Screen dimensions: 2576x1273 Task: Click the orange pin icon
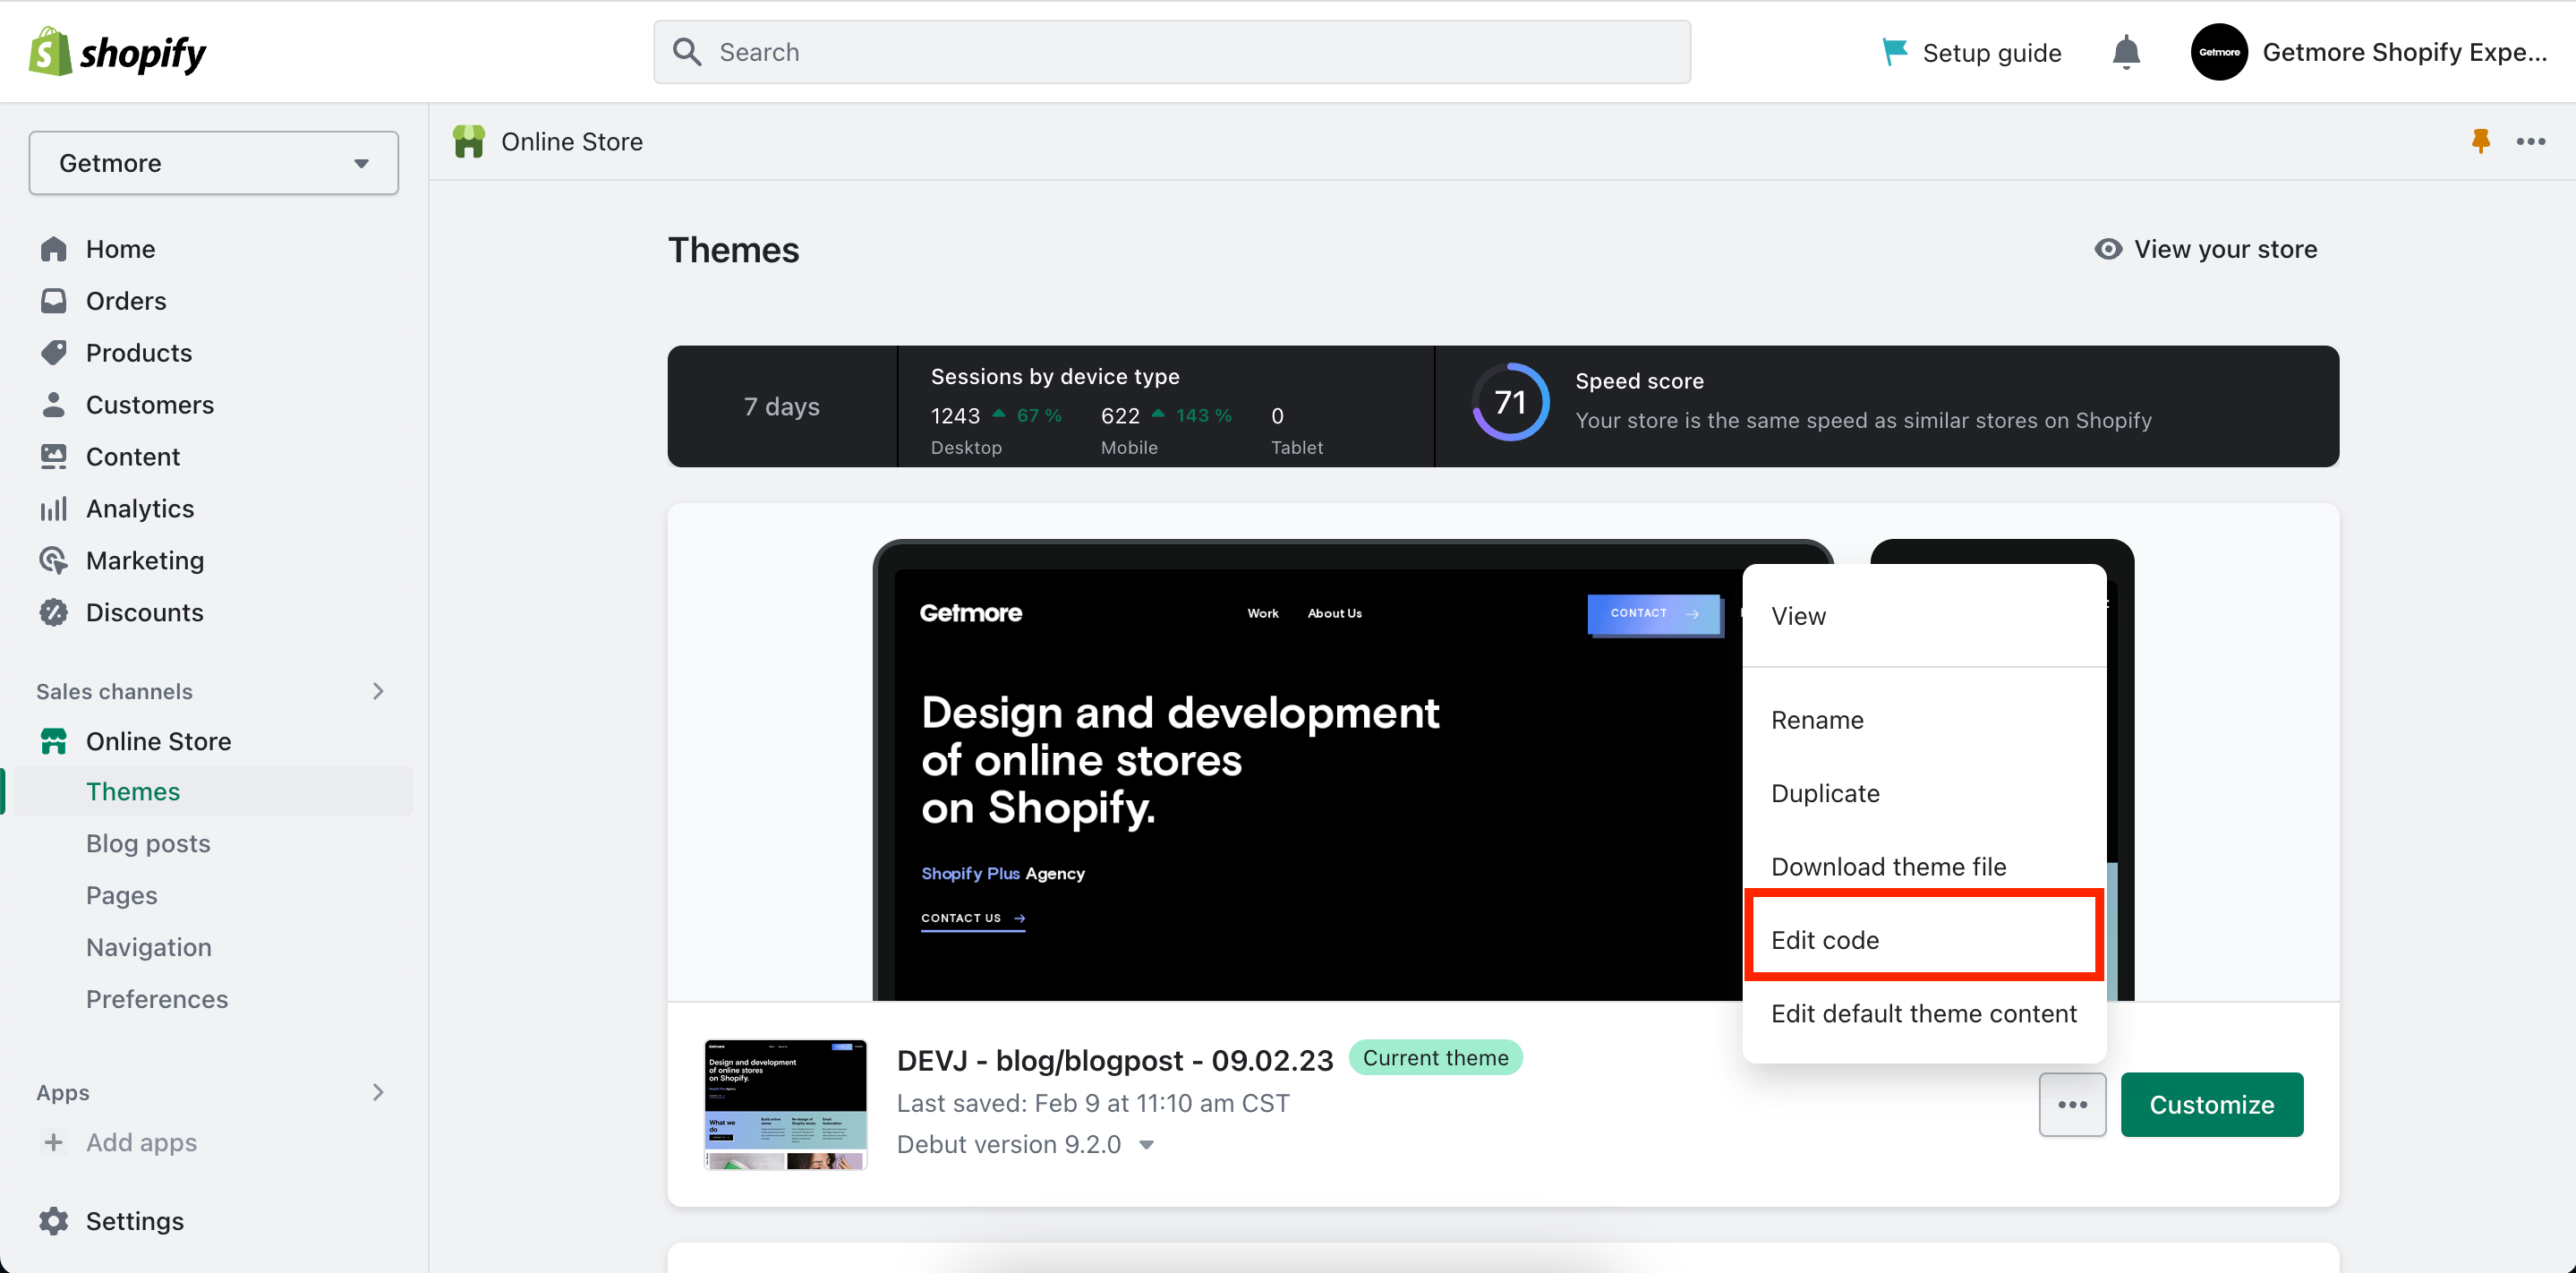(2481, 141)
